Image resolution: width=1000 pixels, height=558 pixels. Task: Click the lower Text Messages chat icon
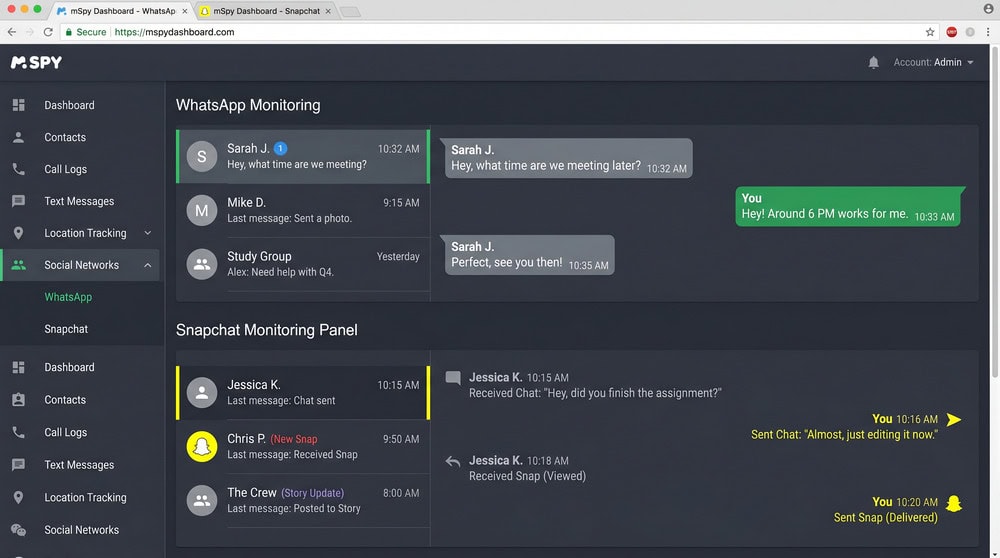[18, 465]
